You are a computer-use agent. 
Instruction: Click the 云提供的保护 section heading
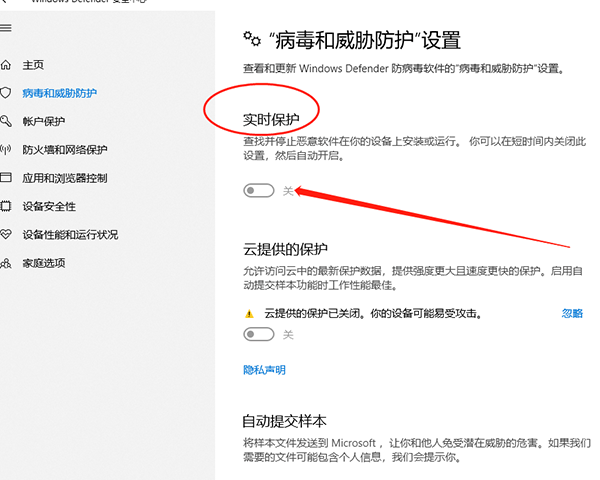[286, 249]
